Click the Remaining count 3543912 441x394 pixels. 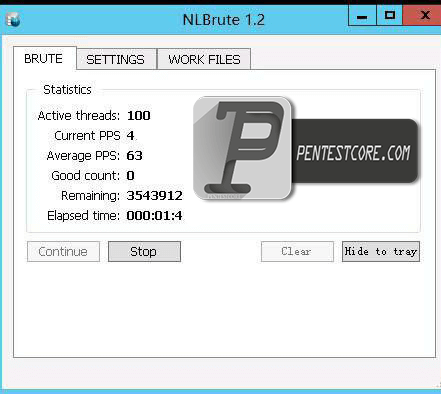(x=154, y=196)
